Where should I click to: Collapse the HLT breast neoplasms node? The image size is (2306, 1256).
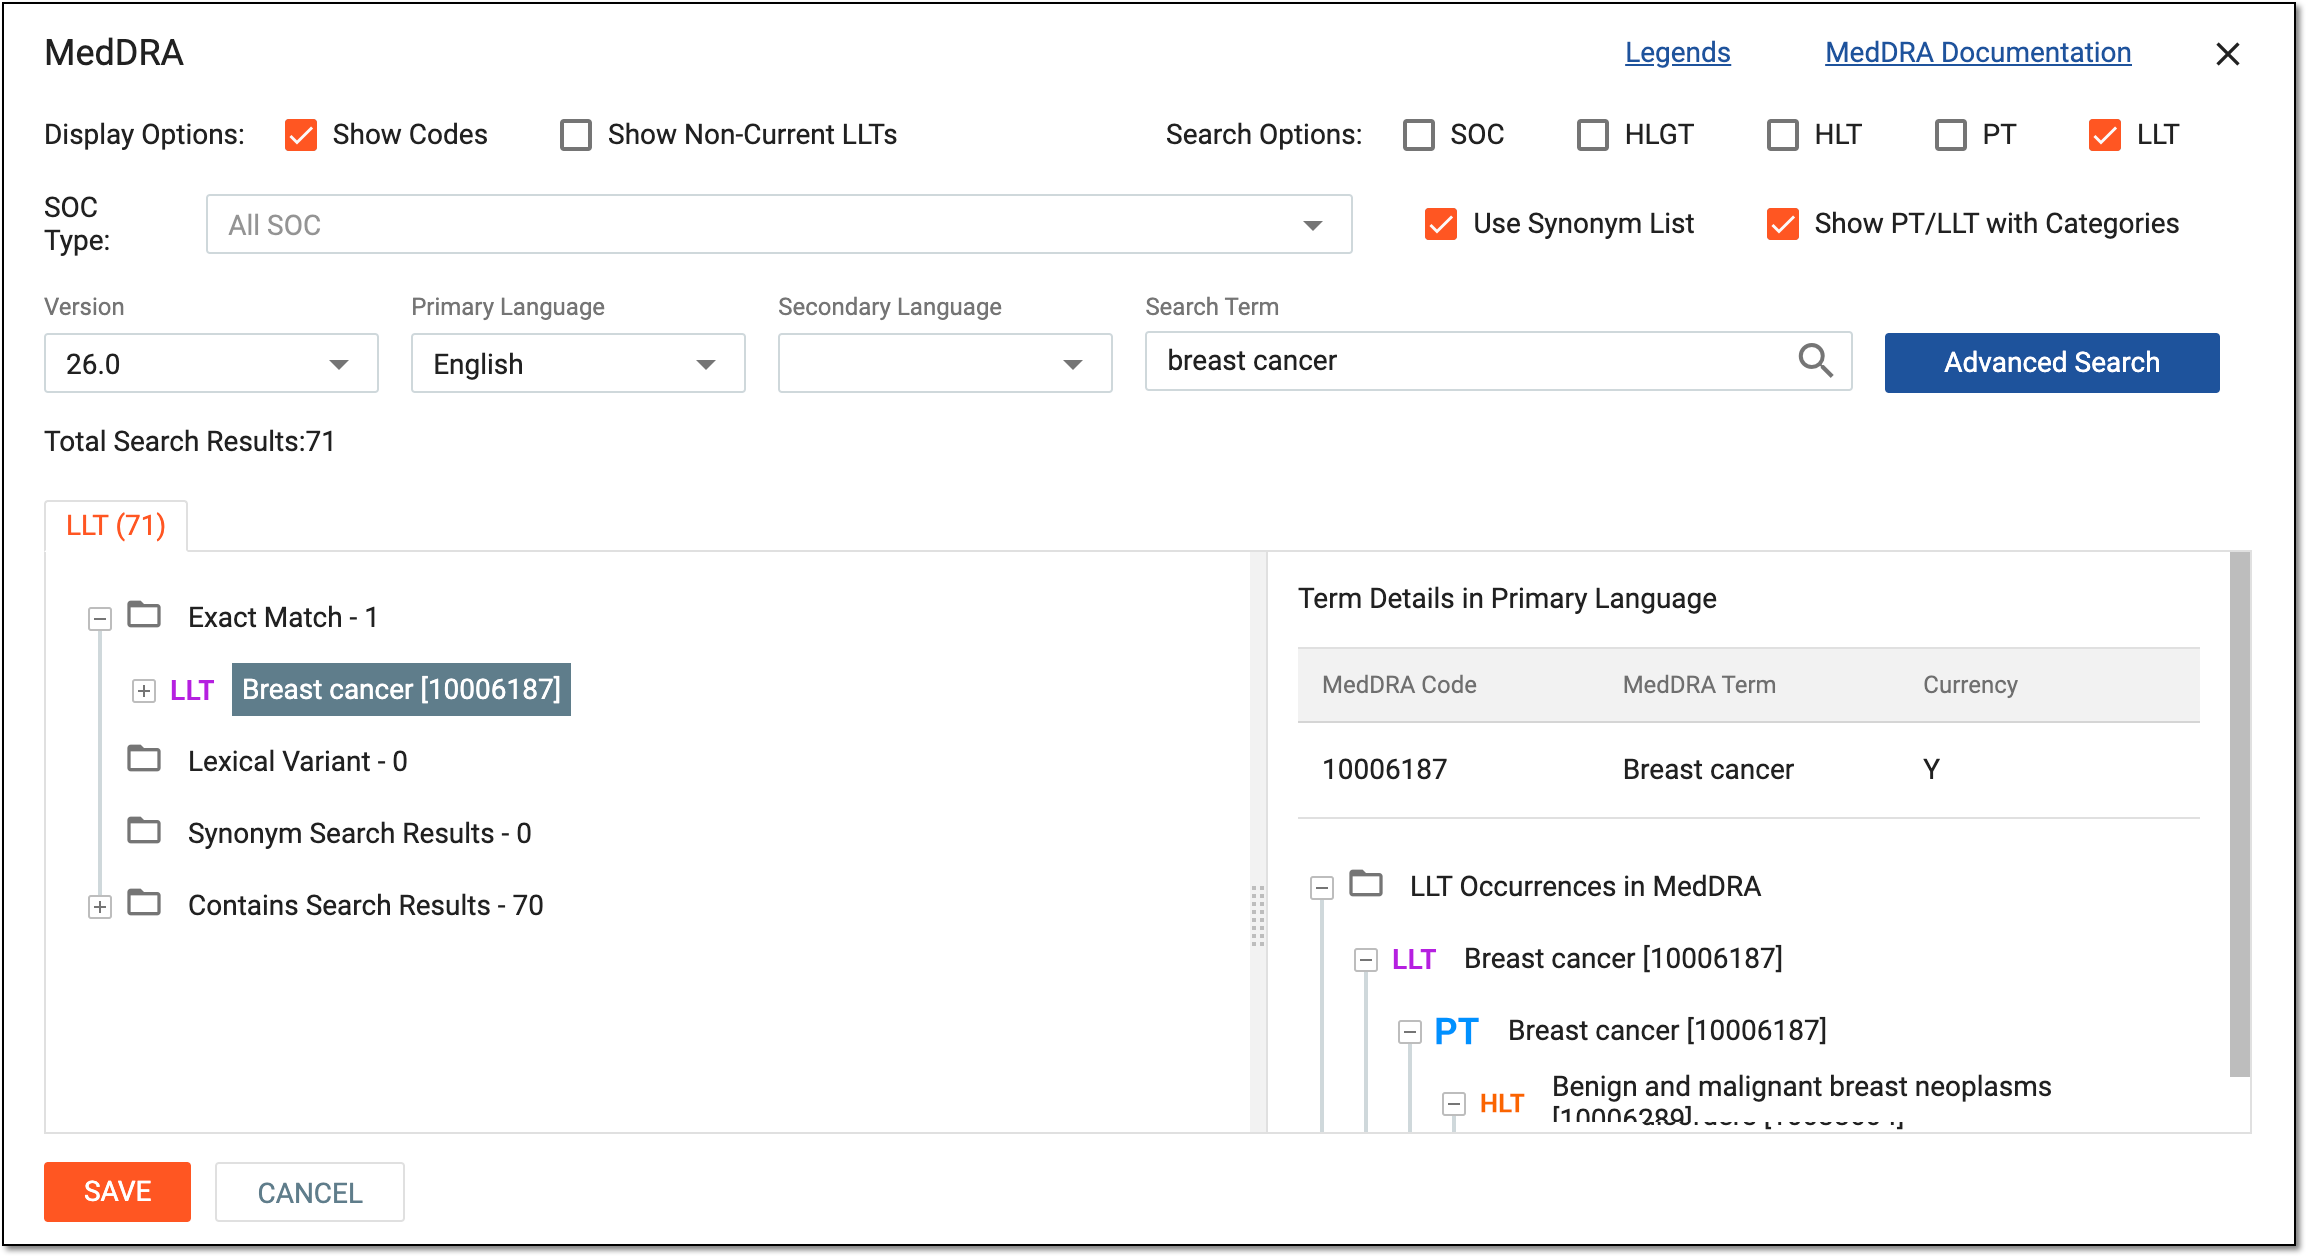click(x=1454, y=1104)
